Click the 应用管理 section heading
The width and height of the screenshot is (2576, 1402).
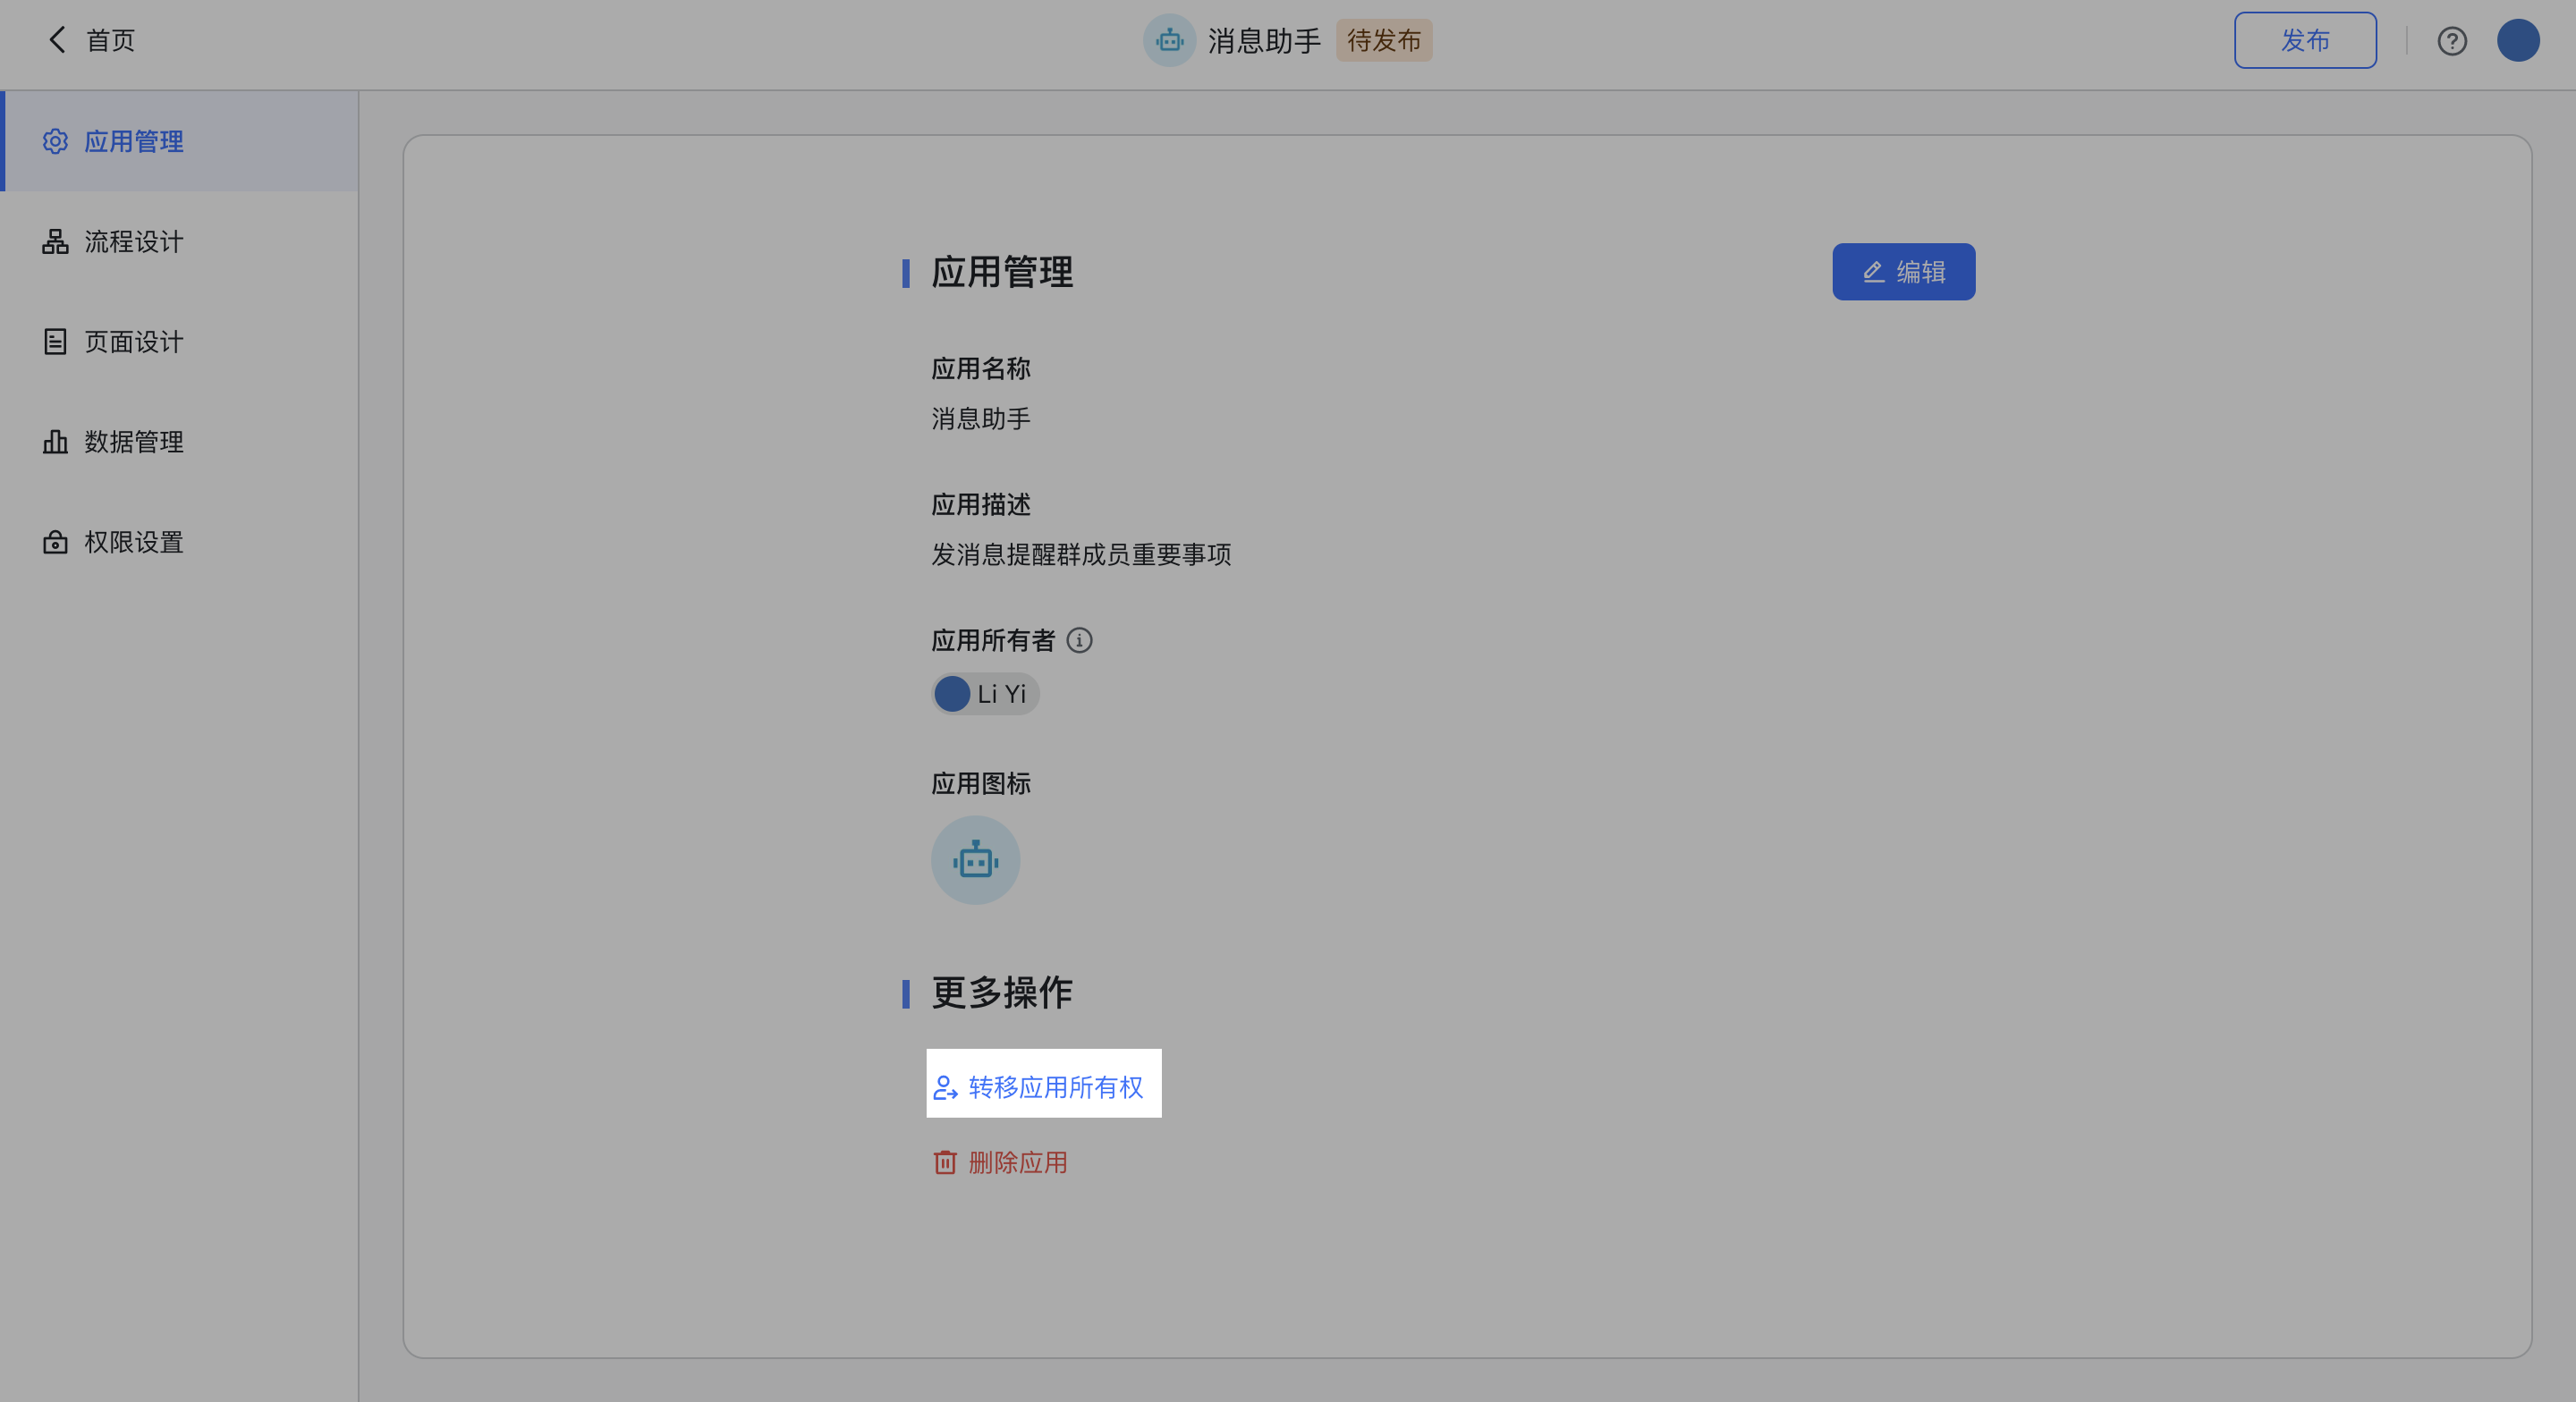1002,272
